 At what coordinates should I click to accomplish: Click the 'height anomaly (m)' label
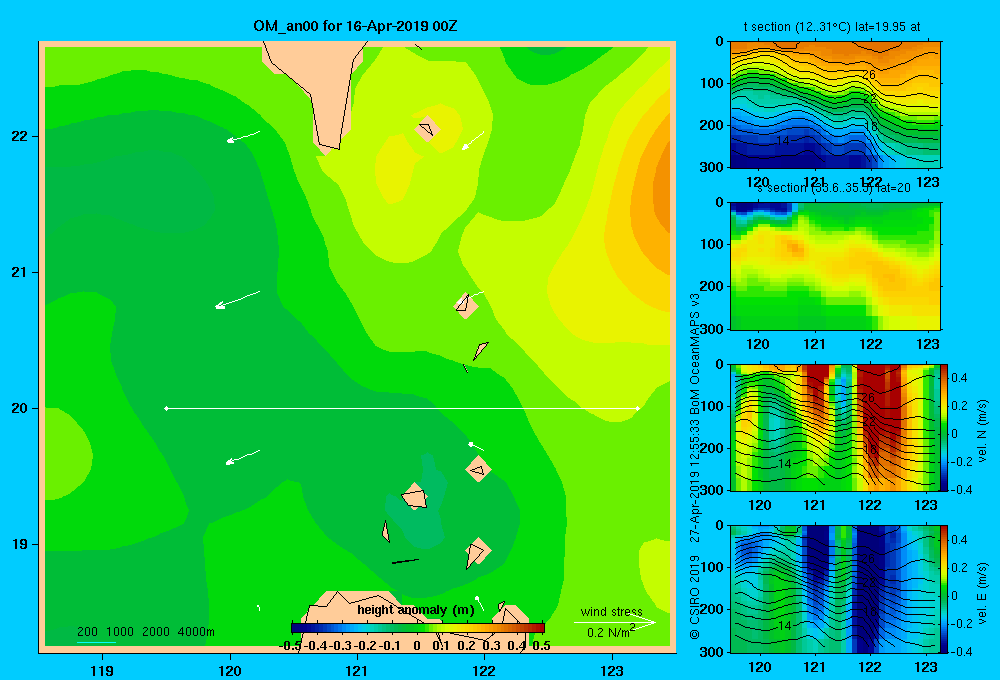point(416,610)
